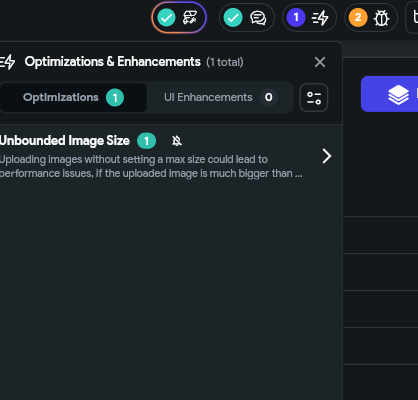Click the lightning icon beside Optimizations & Enhancements title
The width and height of the screenshot is (418, 400).
coord(7,62)
